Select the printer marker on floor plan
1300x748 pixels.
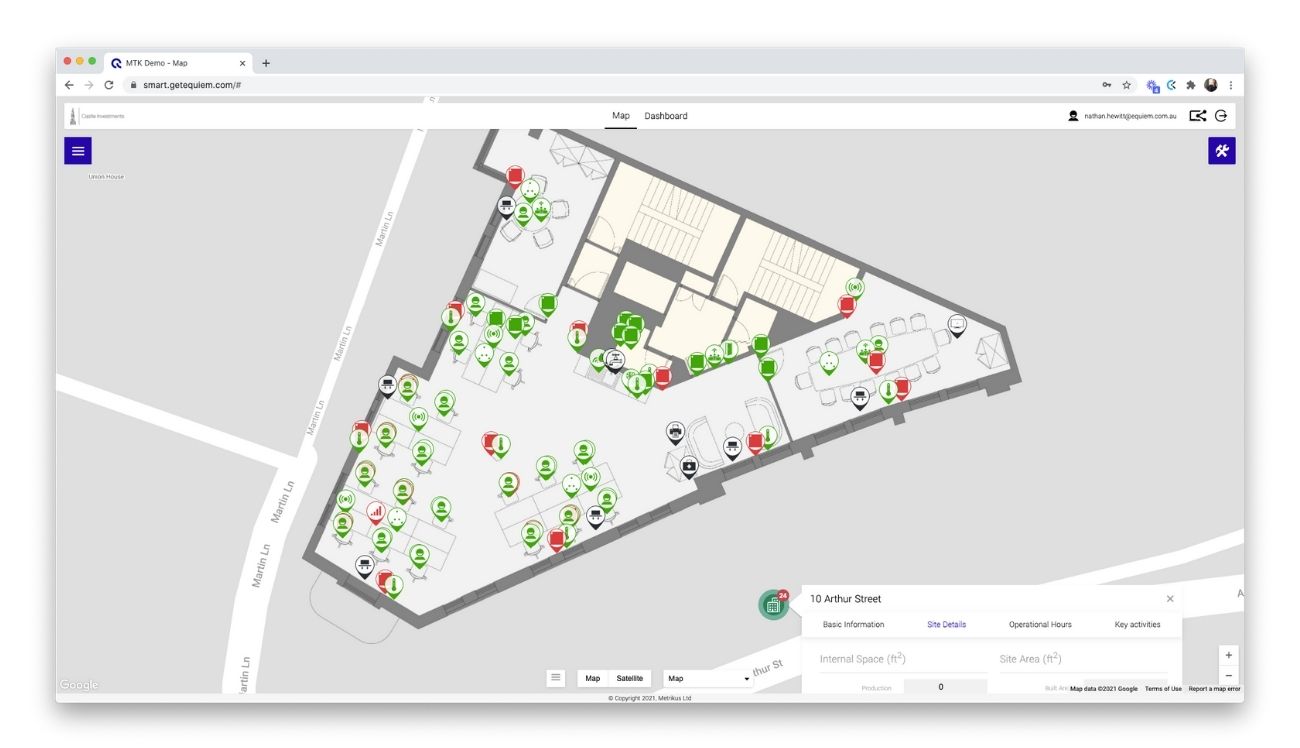pyautogui.click(x=675, y=431)
